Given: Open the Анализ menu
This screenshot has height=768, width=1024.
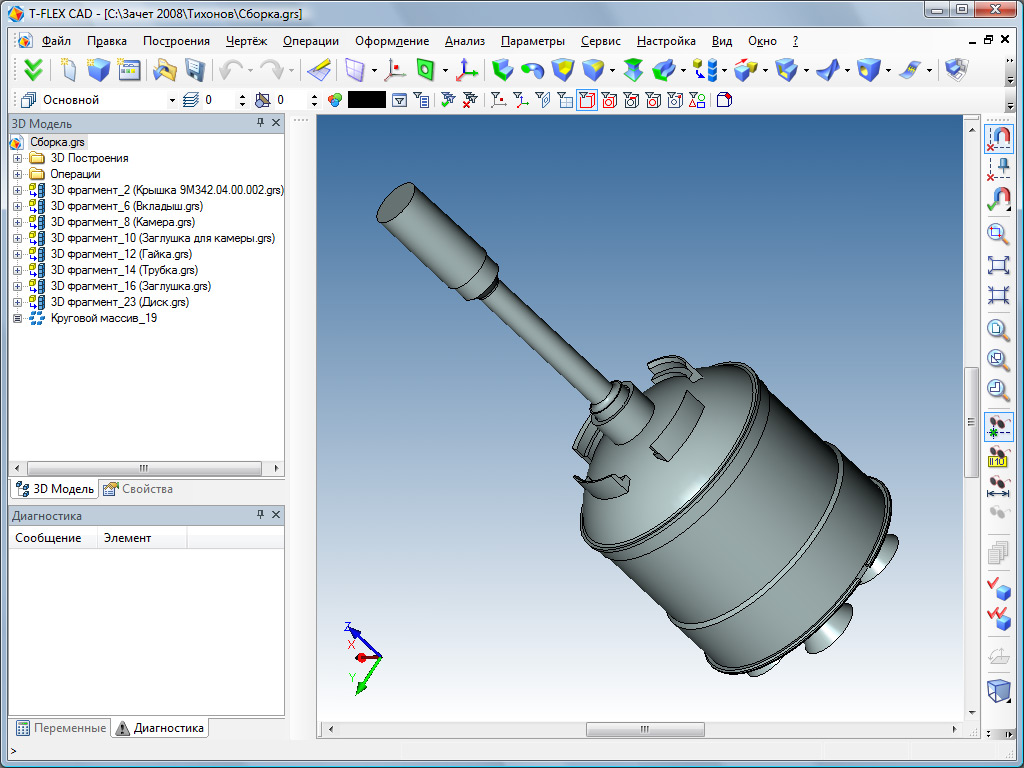Looking at the screenshot, I should coord(465,41).
